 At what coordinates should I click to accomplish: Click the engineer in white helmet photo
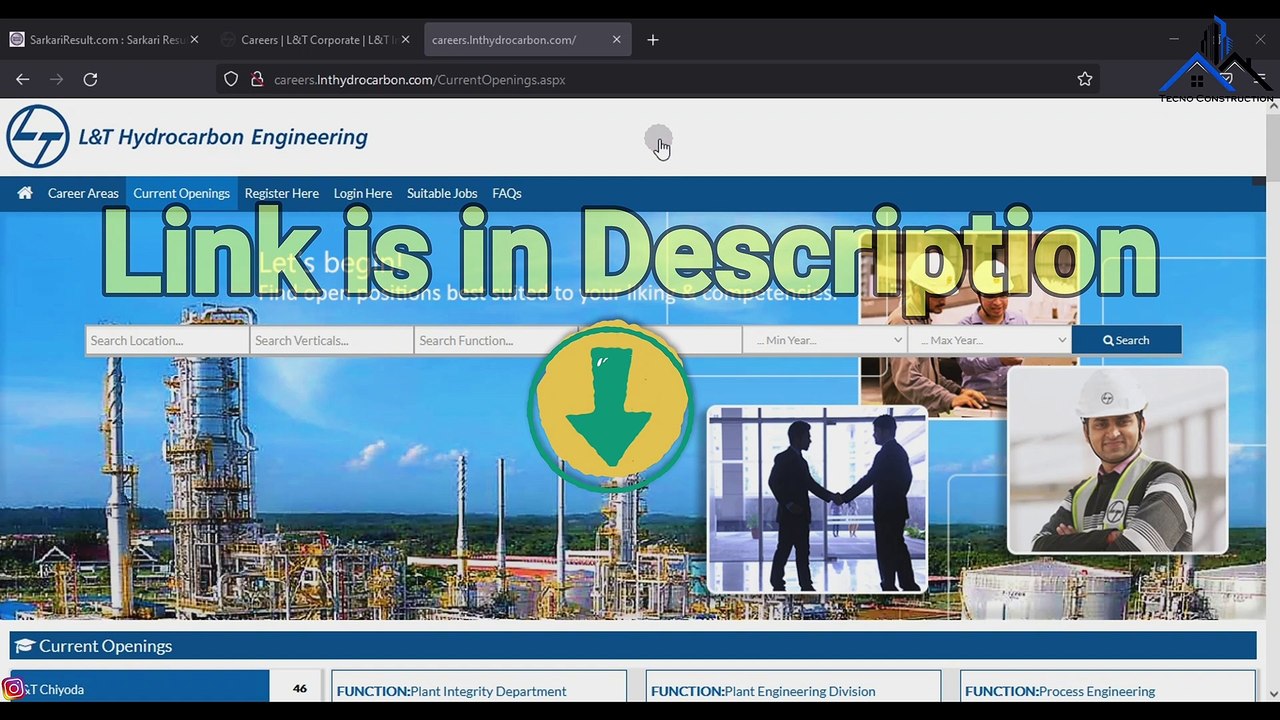(x=1117, y=460)
